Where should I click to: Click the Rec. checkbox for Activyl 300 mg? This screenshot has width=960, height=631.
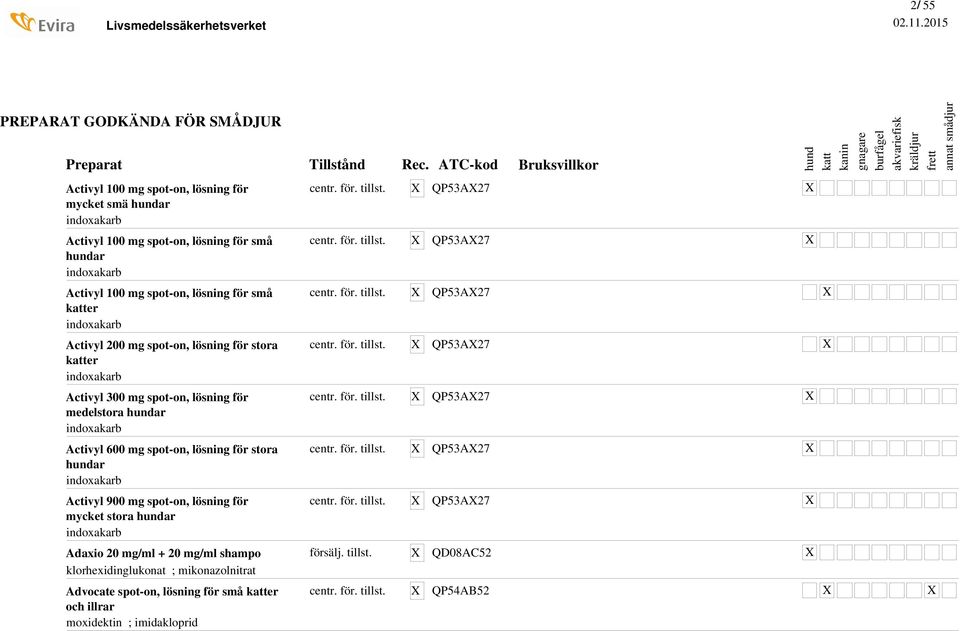(416, 397)
